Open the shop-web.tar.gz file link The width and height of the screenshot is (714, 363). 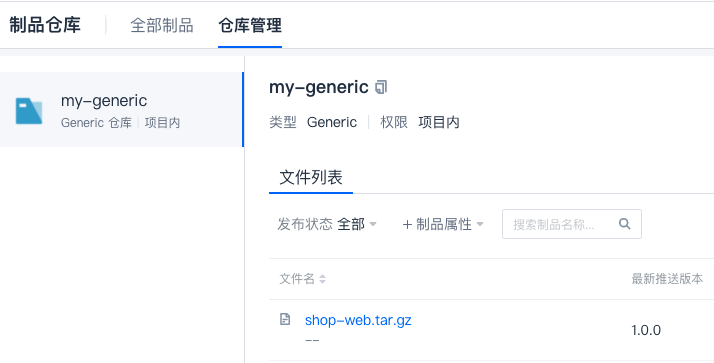358,320
